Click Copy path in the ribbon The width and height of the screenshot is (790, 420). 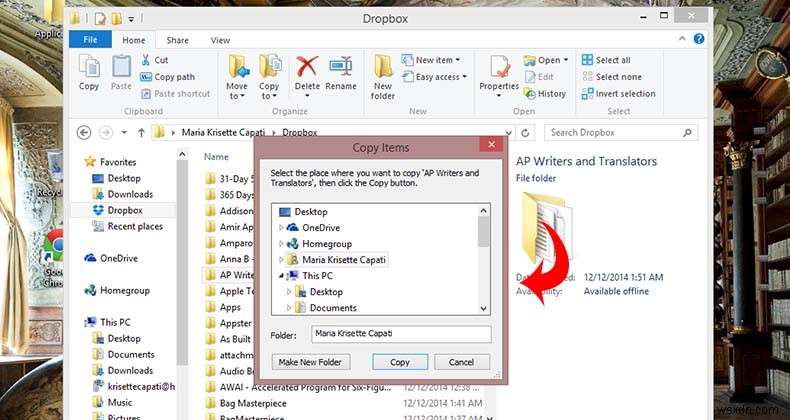pos(167,77)
